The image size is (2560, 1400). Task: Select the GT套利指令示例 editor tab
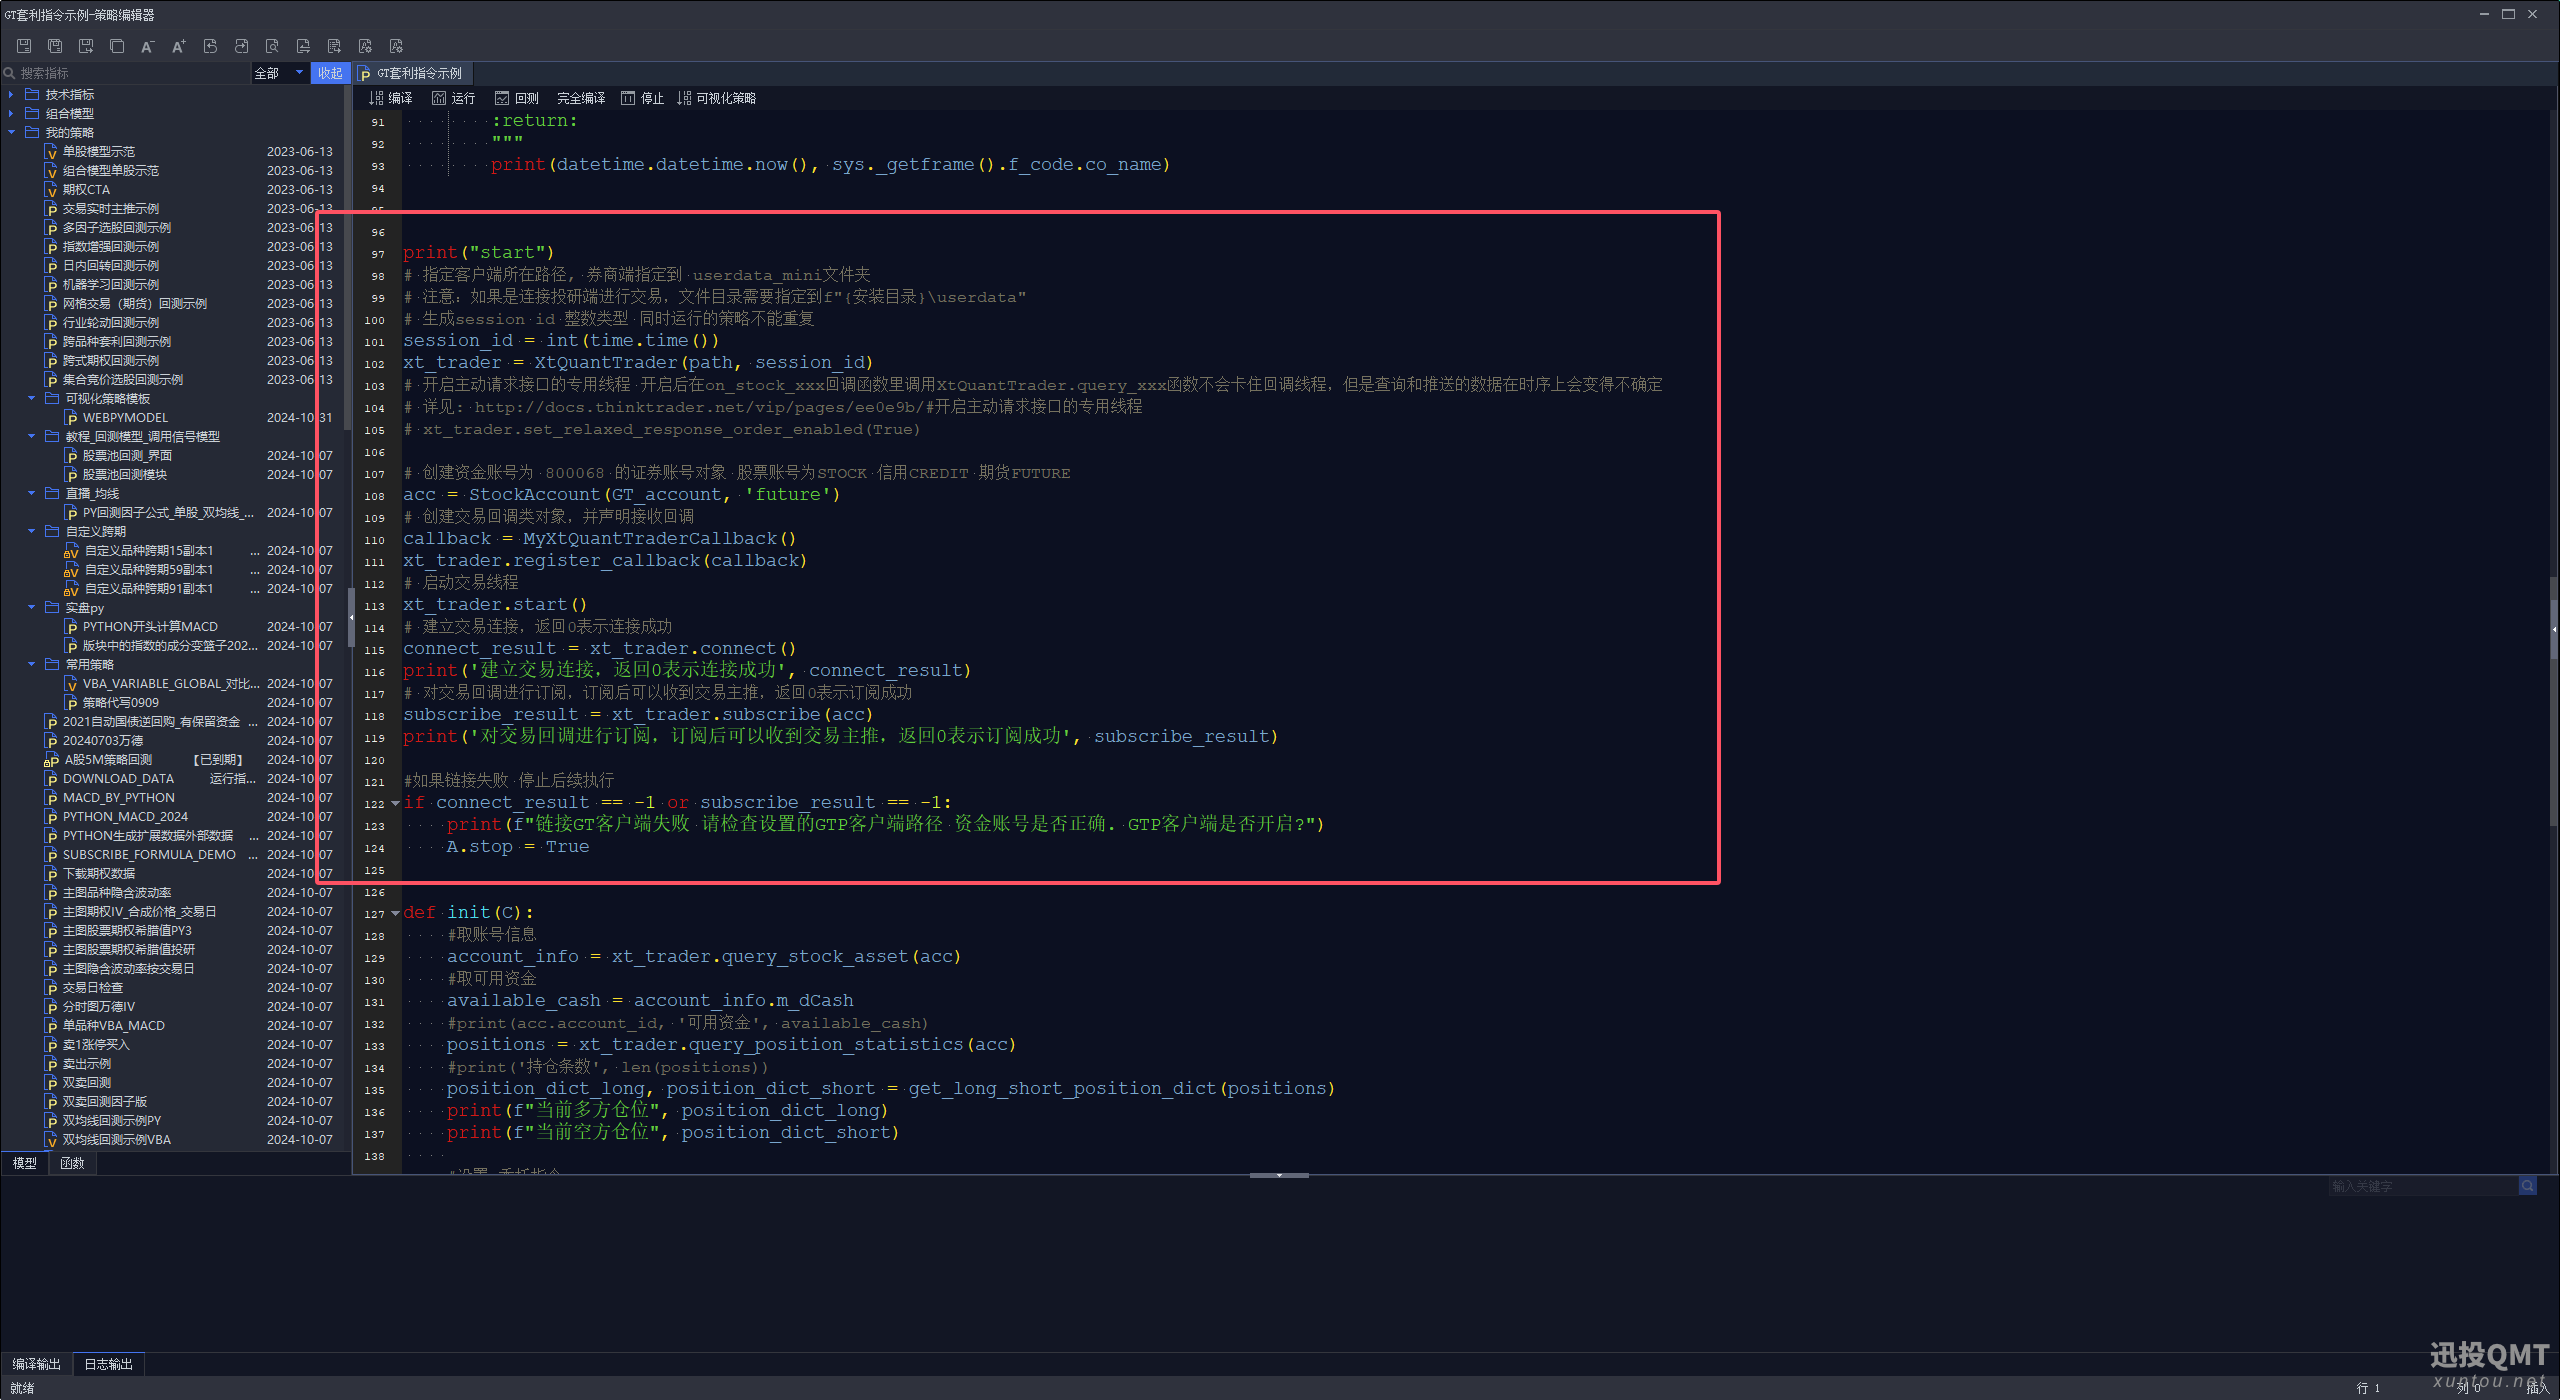413,73
